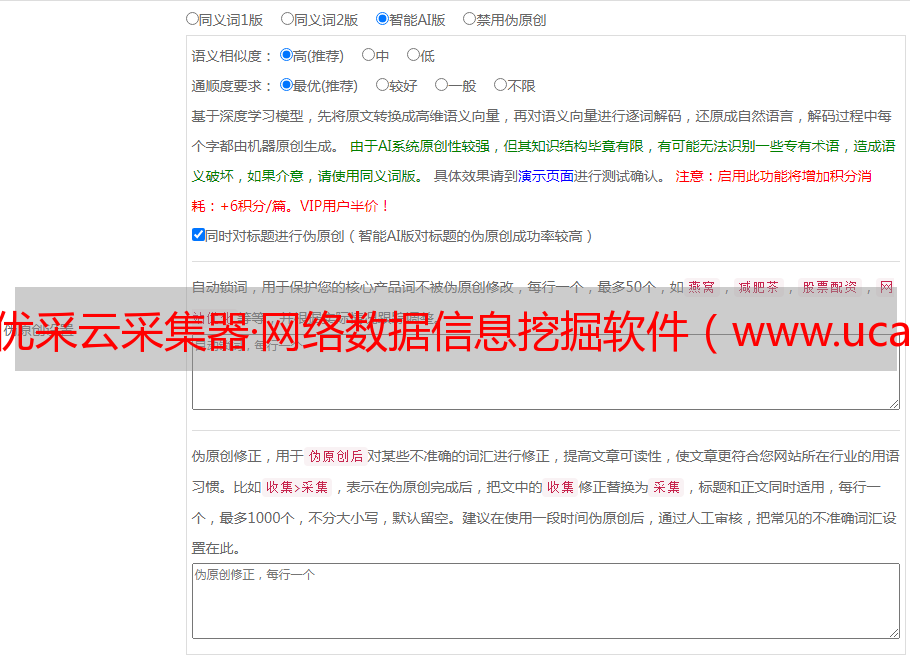Image resolution: width=911 pixels, height=658 pixels.
Task: Set 通顺度要求 to 较好
Action: tap(382, 85)
